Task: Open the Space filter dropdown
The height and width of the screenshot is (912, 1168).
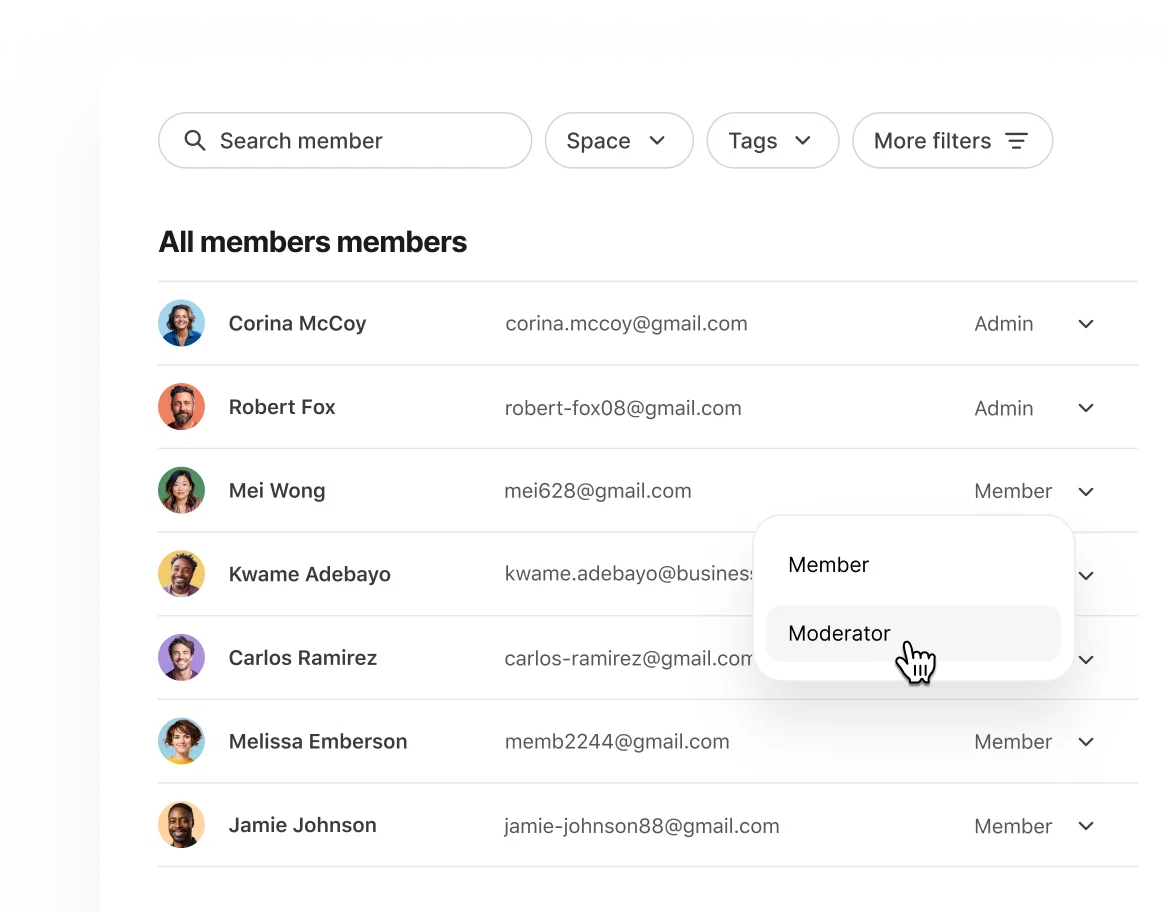Action: 619,140
